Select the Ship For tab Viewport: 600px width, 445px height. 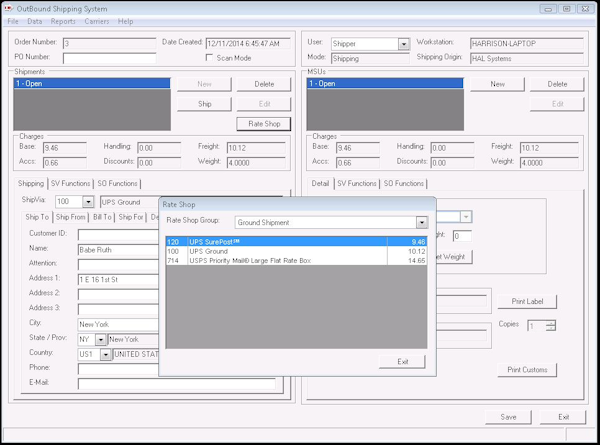(x=130, y=217)
